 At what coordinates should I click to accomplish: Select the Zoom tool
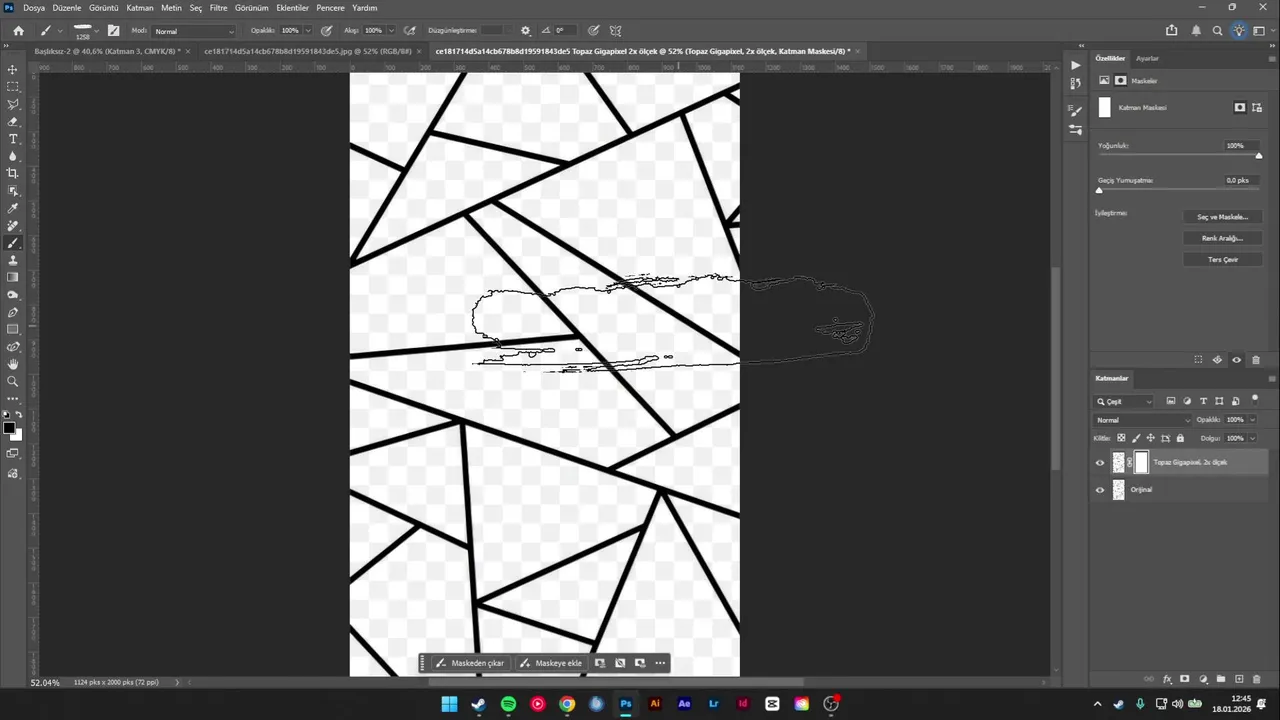click(x=13, y=381)
